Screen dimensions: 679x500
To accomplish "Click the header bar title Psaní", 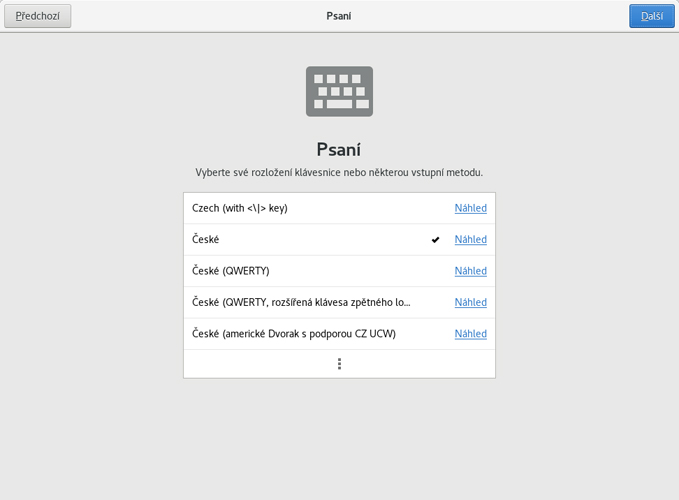I will (x=339, y=16).
